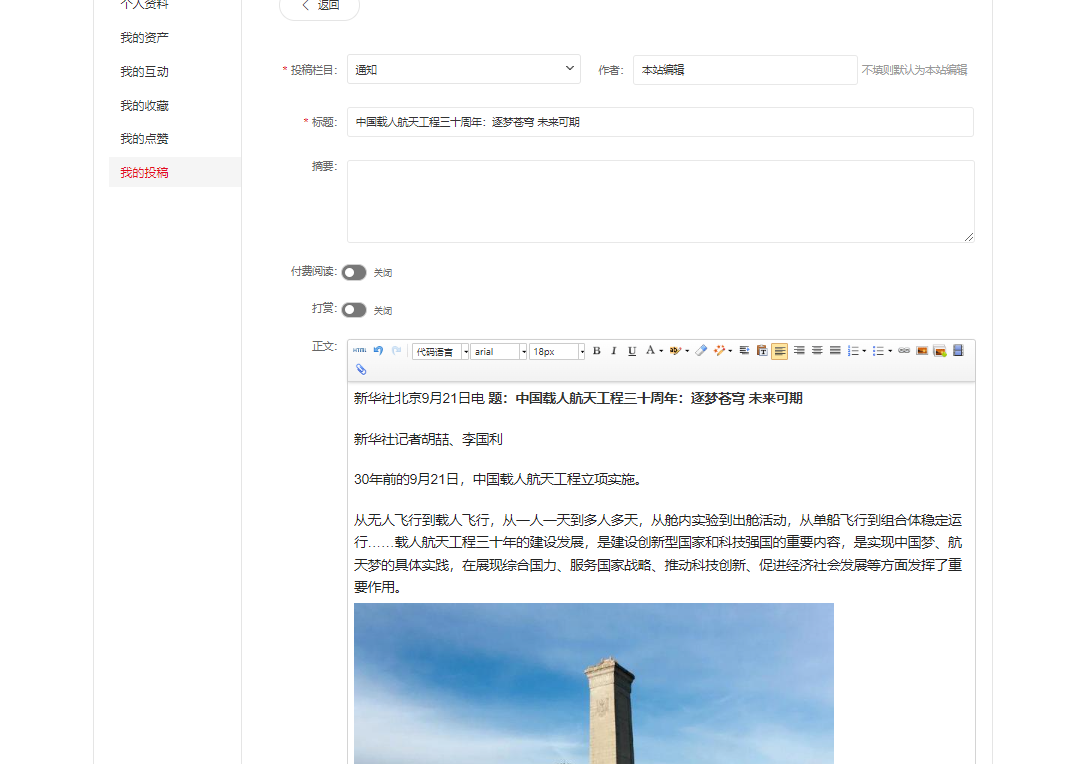Align text left
This screenshot has width=1092, height=764.
[x=780, y=351]
